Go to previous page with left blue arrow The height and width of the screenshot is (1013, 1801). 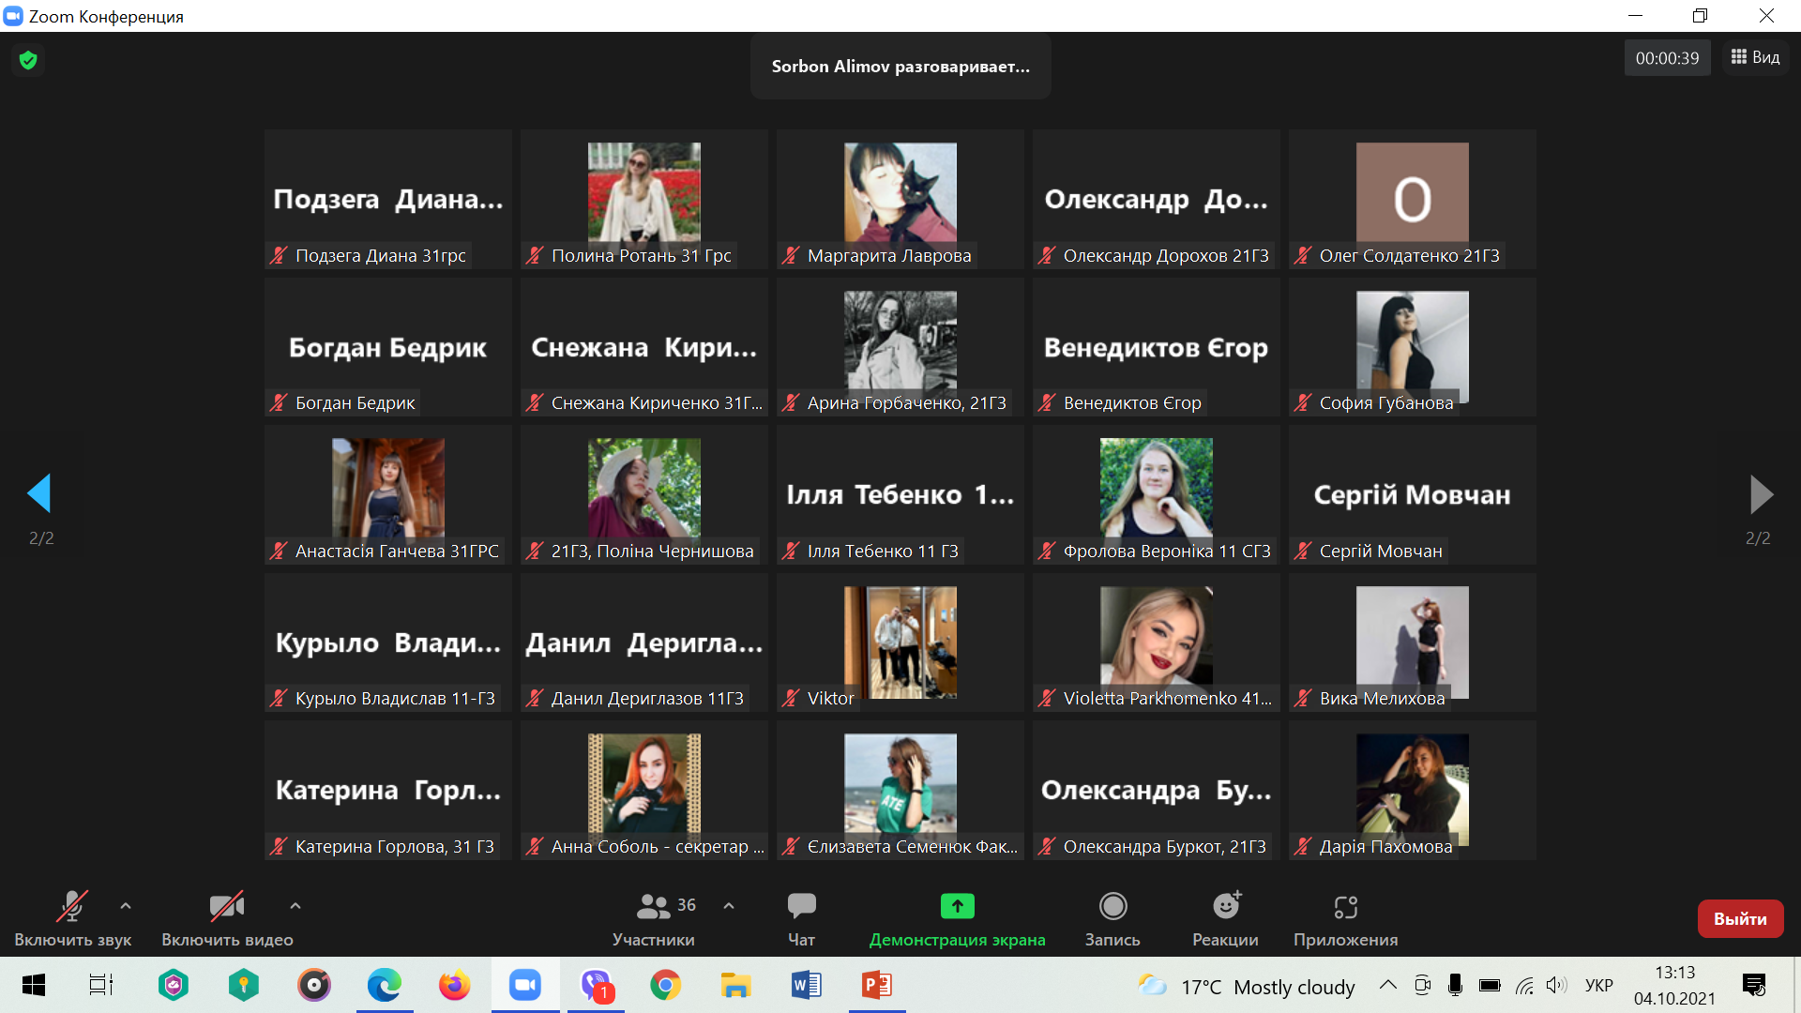[40, 493]
